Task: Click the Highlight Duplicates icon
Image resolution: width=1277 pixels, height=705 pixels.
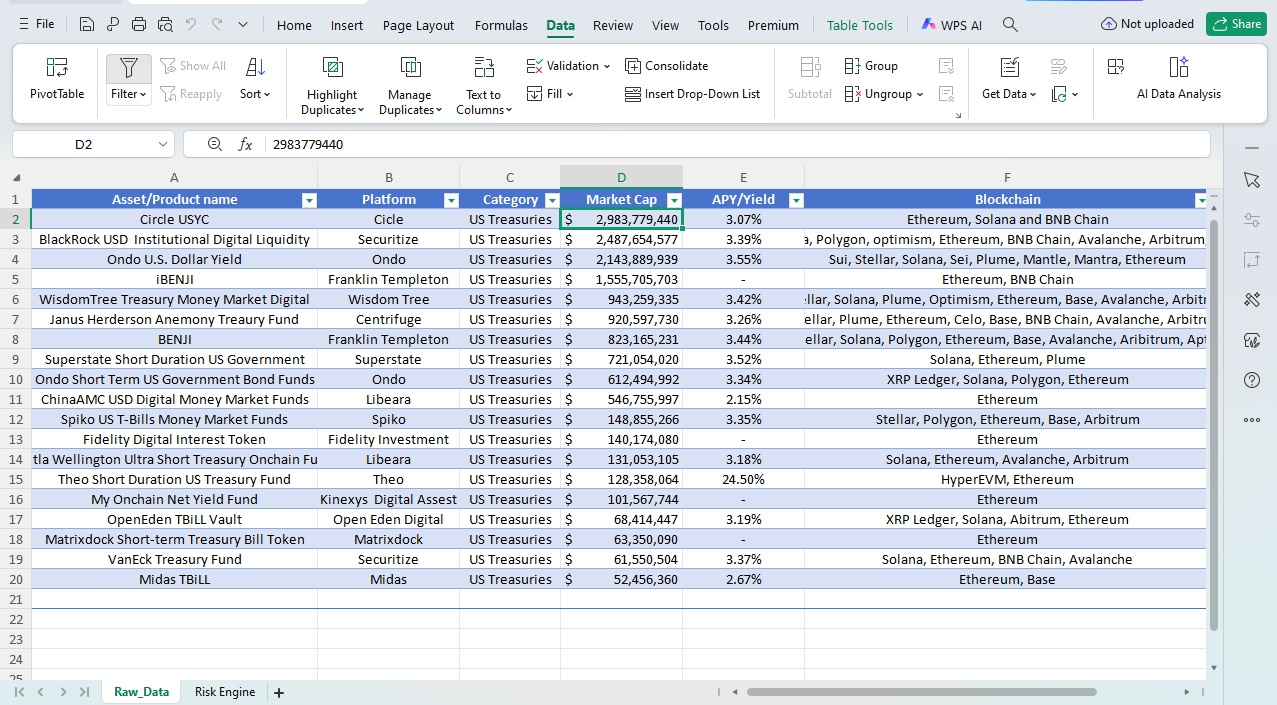Action: tap(332, 67)
